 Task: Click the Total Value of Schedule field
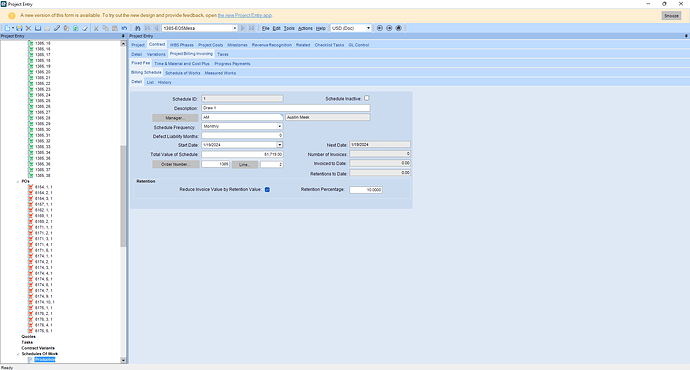point(242,154)
